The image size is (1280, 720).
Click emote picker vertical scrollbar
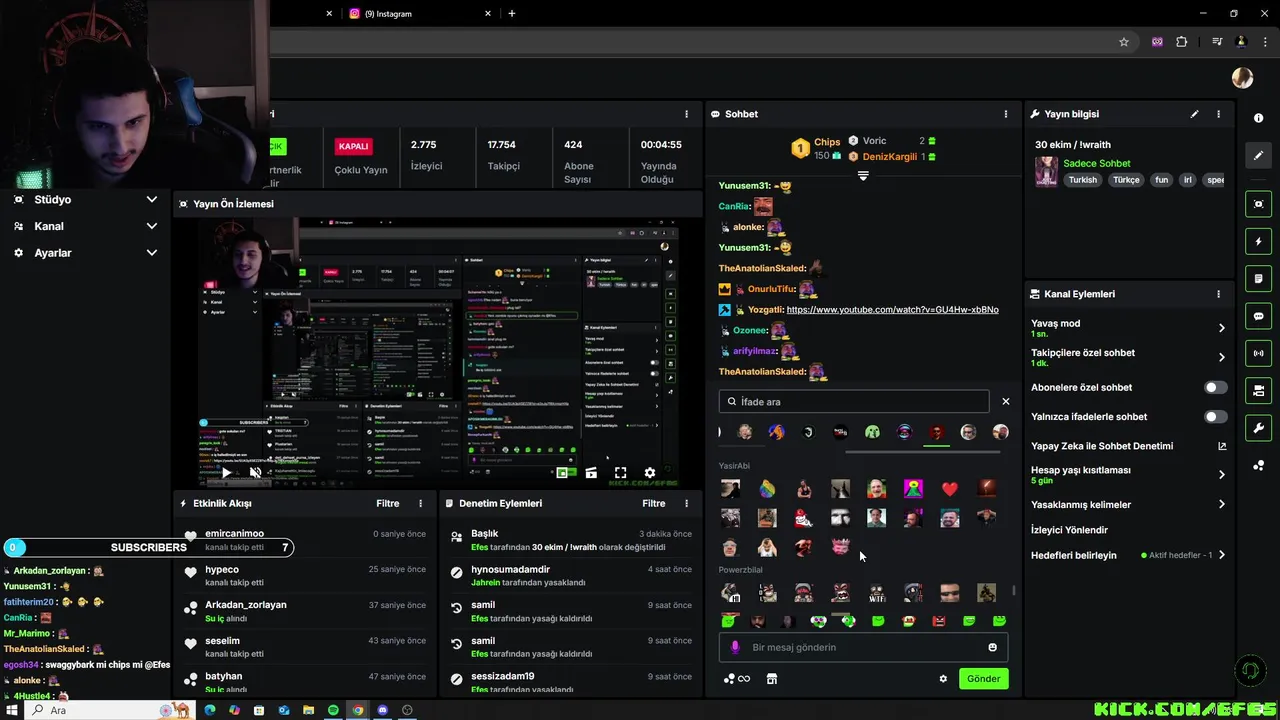pos(1014,591)
